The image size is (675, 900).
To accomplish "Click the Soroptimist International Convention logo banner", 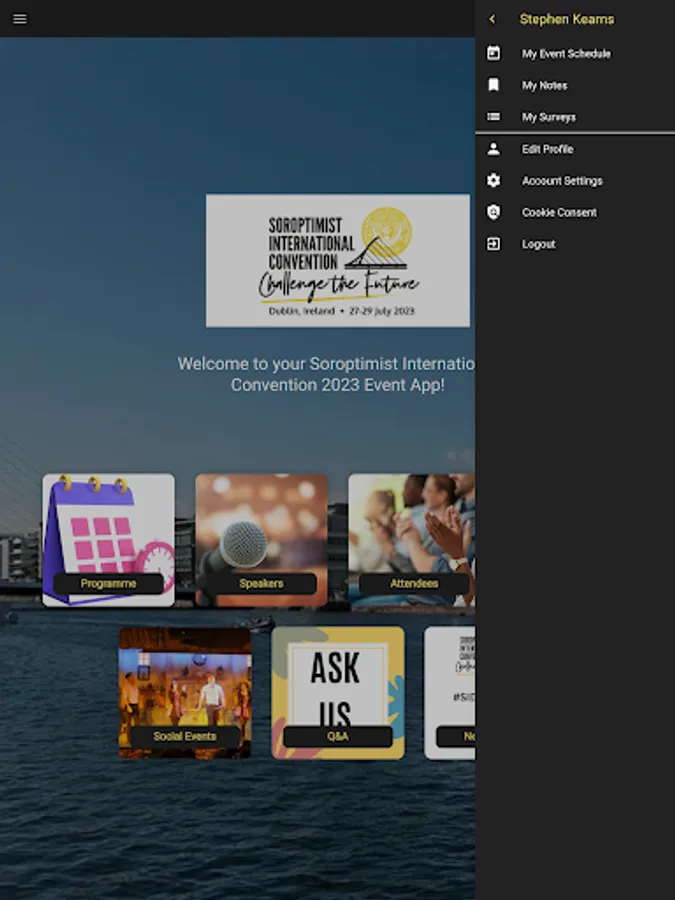I will point(338,260).
